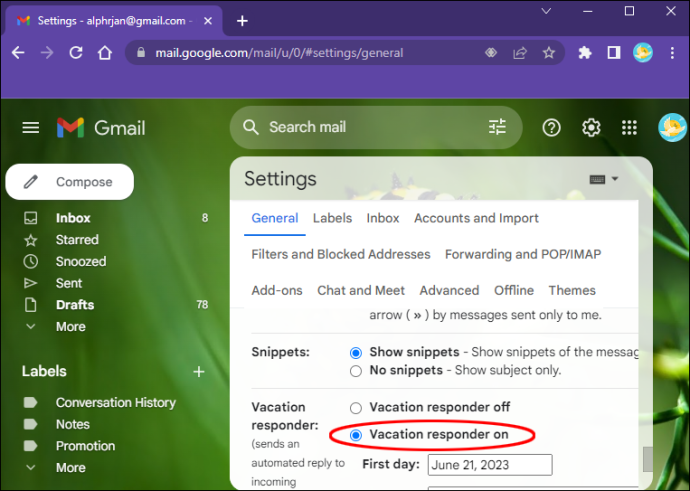Image resolution: width=690 pixels, height=491 pixels.
Task: Open the Themes settings tab
Action: 572,290
